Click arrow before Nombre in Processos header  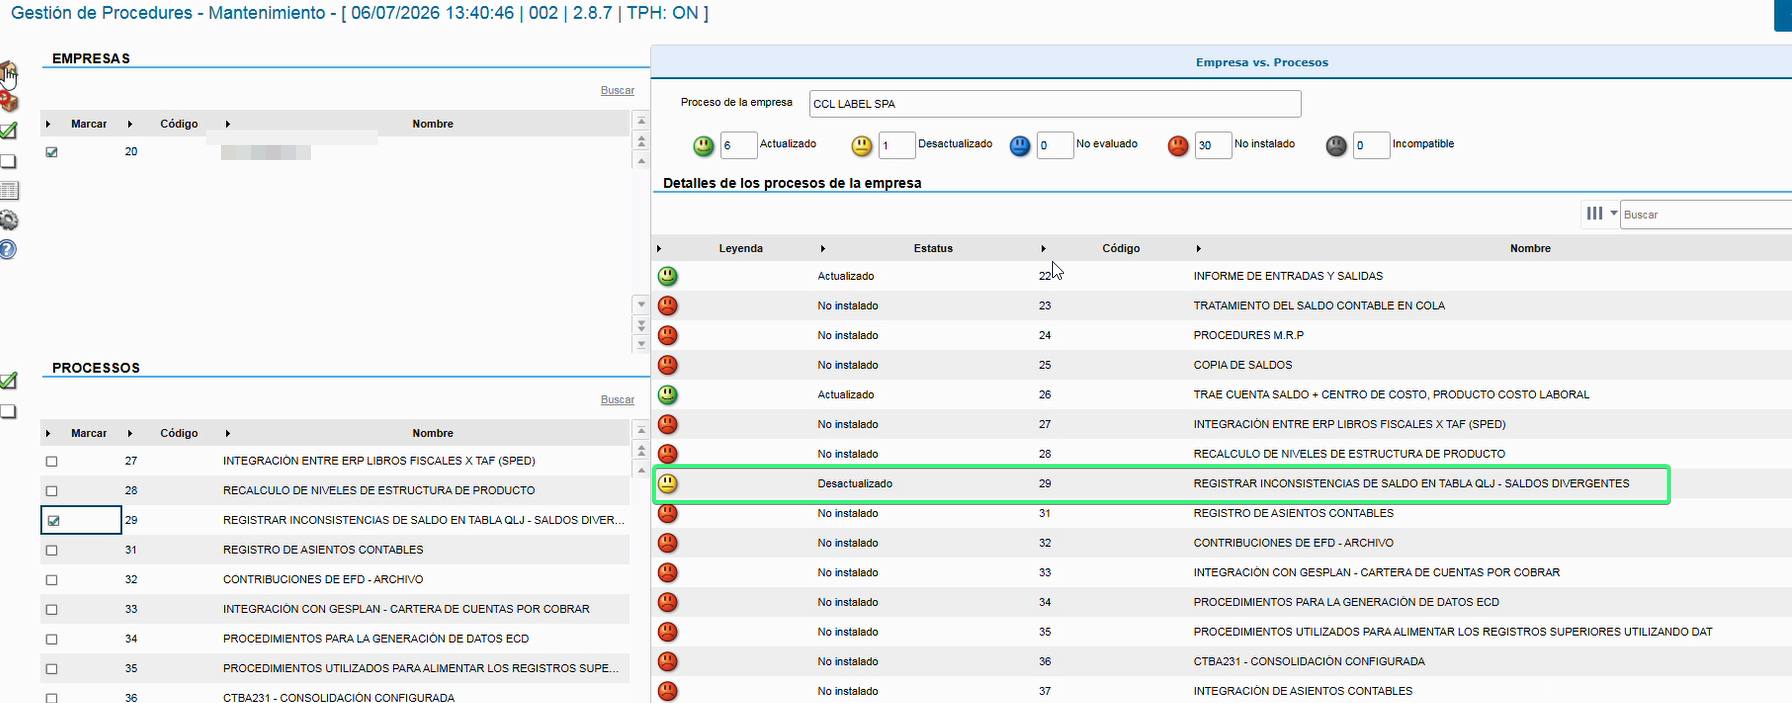(x=228, y=433)
